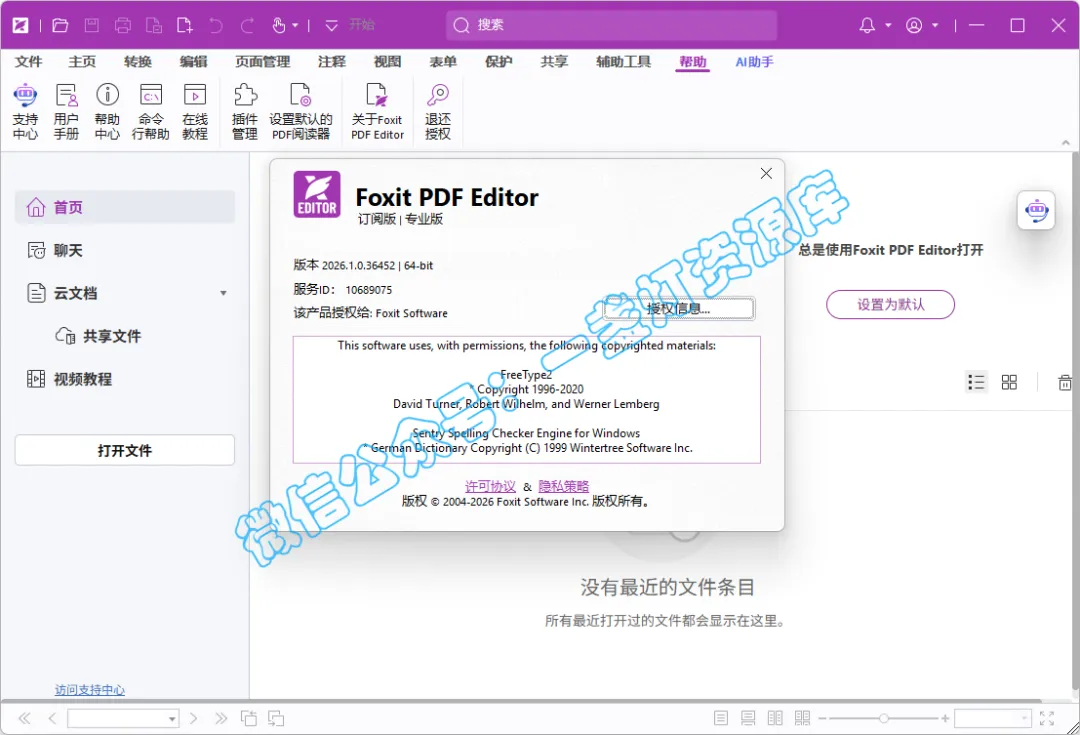Open the License Agreement (许可协议) link
Image resolution: width=1080 pixels, height=735 pixels.
pos(490,486)
